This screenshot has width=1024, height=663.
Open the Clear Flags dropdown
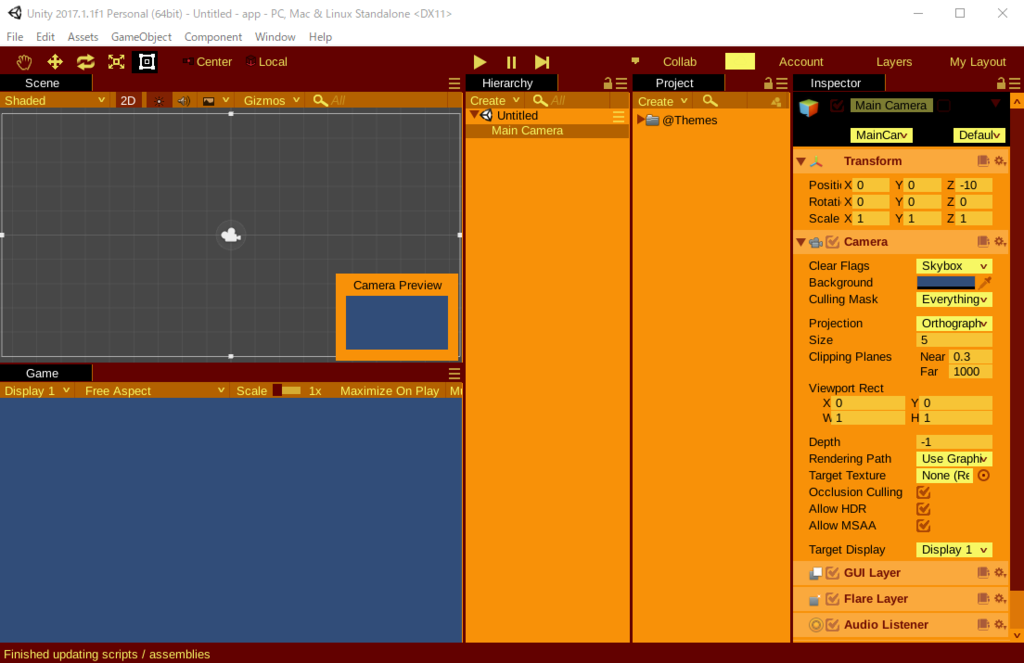click(953, 265)
